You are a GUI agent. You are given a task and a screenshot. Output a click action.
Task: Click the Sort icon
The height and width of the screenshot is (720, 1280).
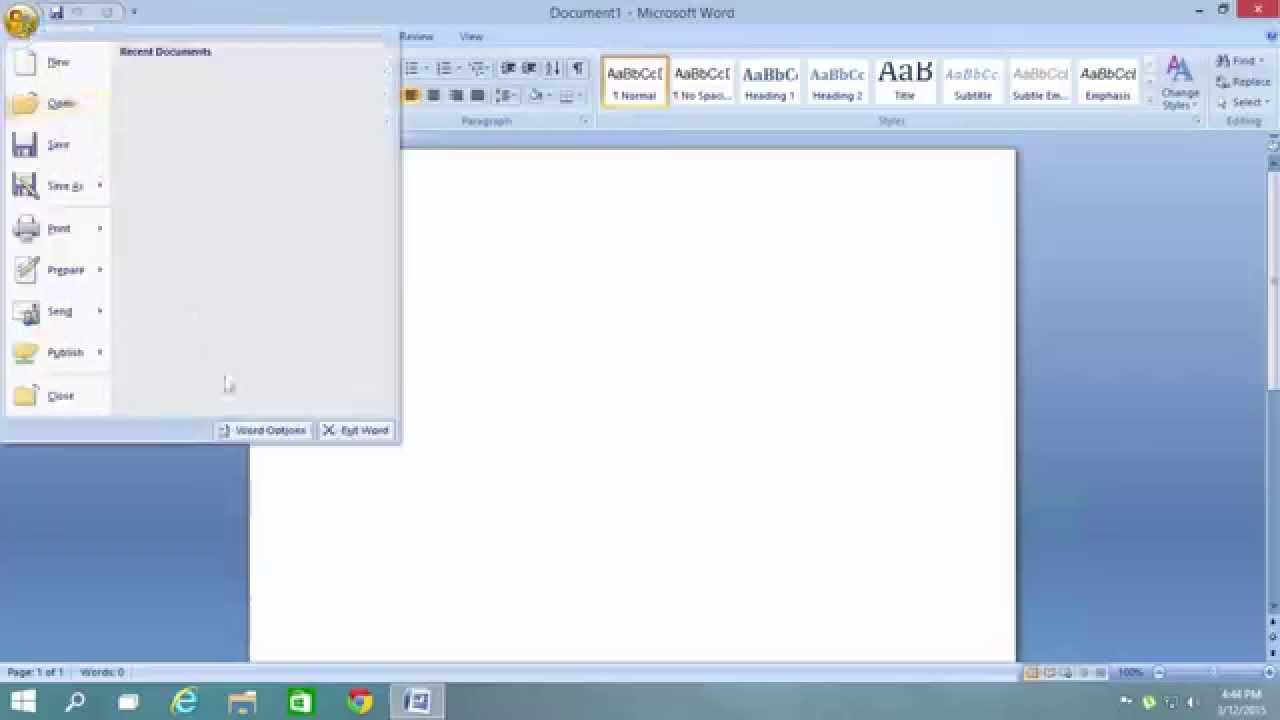553,69
